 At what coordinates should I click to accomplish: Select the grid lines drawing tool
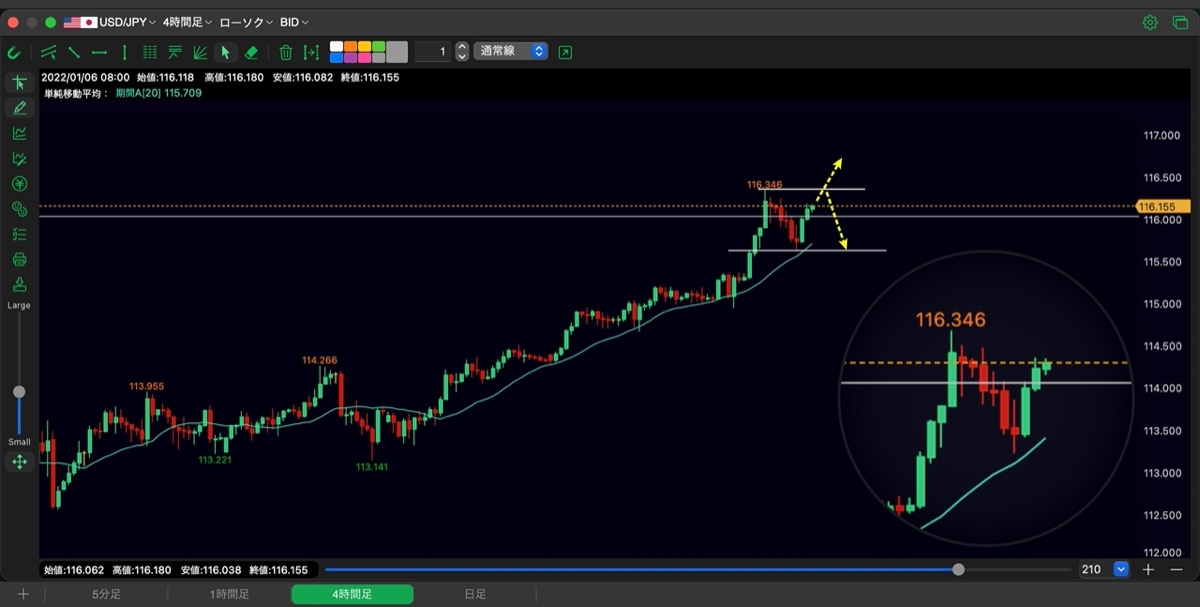150,52
